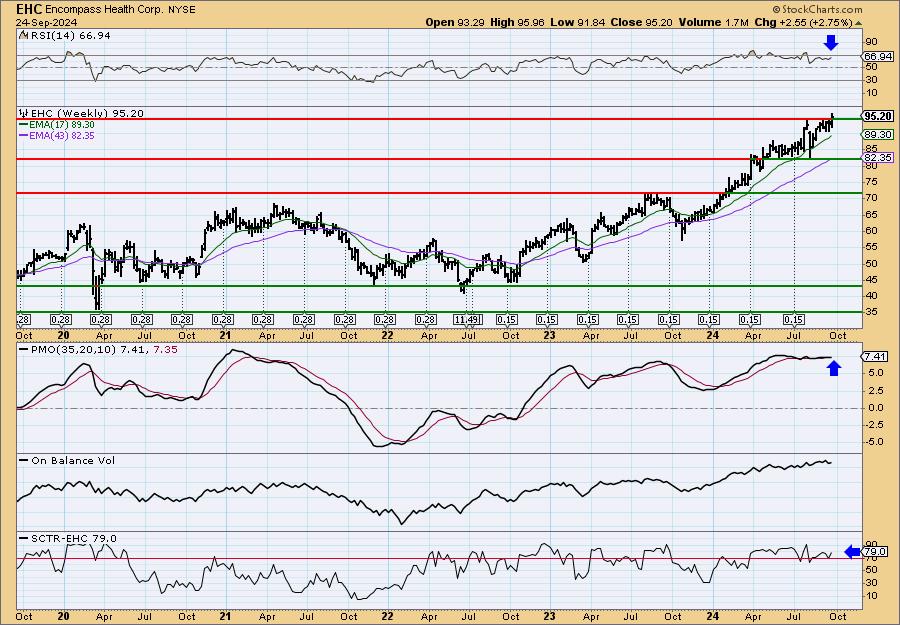Click the 65 price level on right axis
The width and height of the screenshot is (900, 625).
[x=871, y=214]
